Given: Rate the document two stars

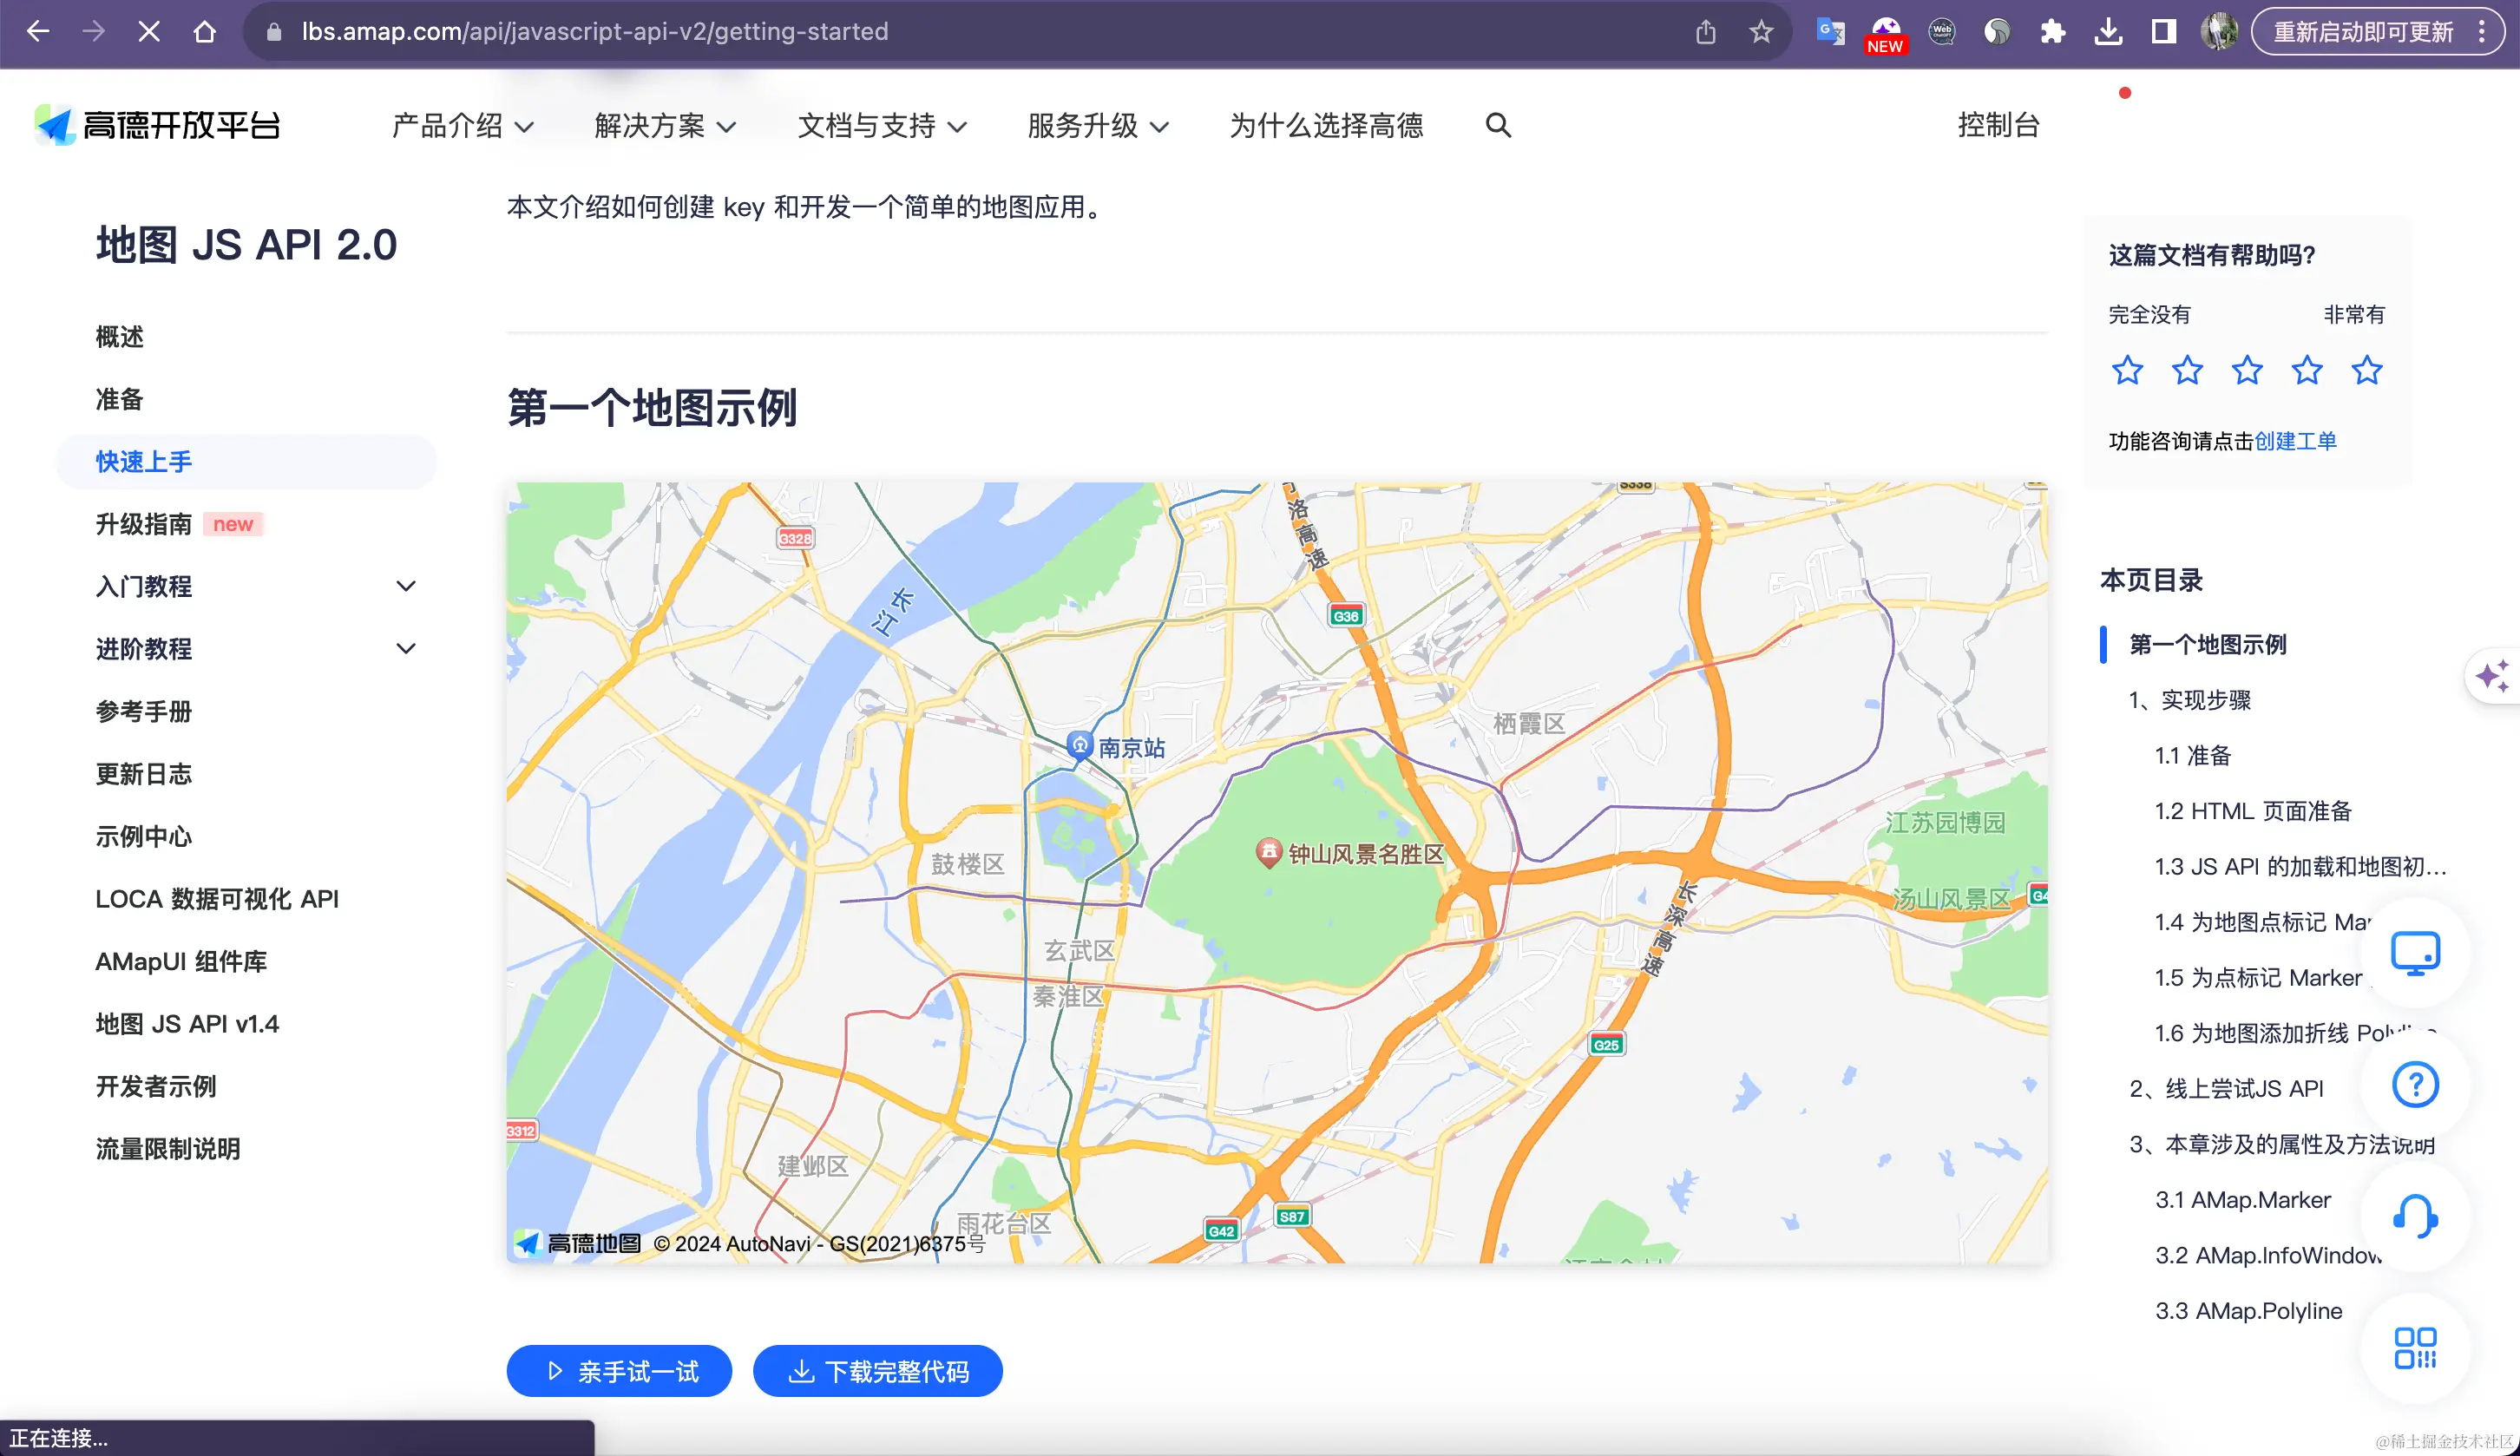Looking at the screenshot, I should click(x=2187, y=370).
